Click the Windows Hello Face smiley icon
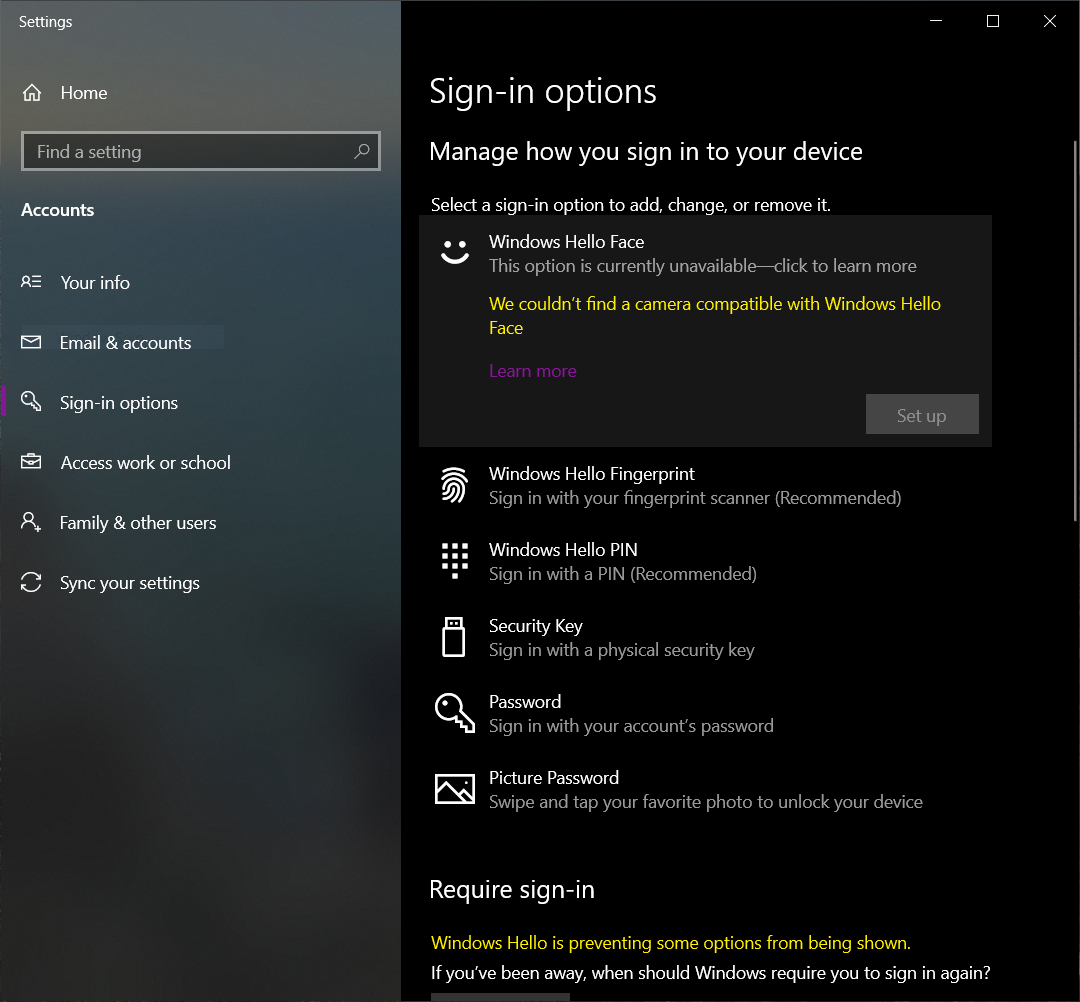1080x1002 pixels. click(x=455, y=251)
